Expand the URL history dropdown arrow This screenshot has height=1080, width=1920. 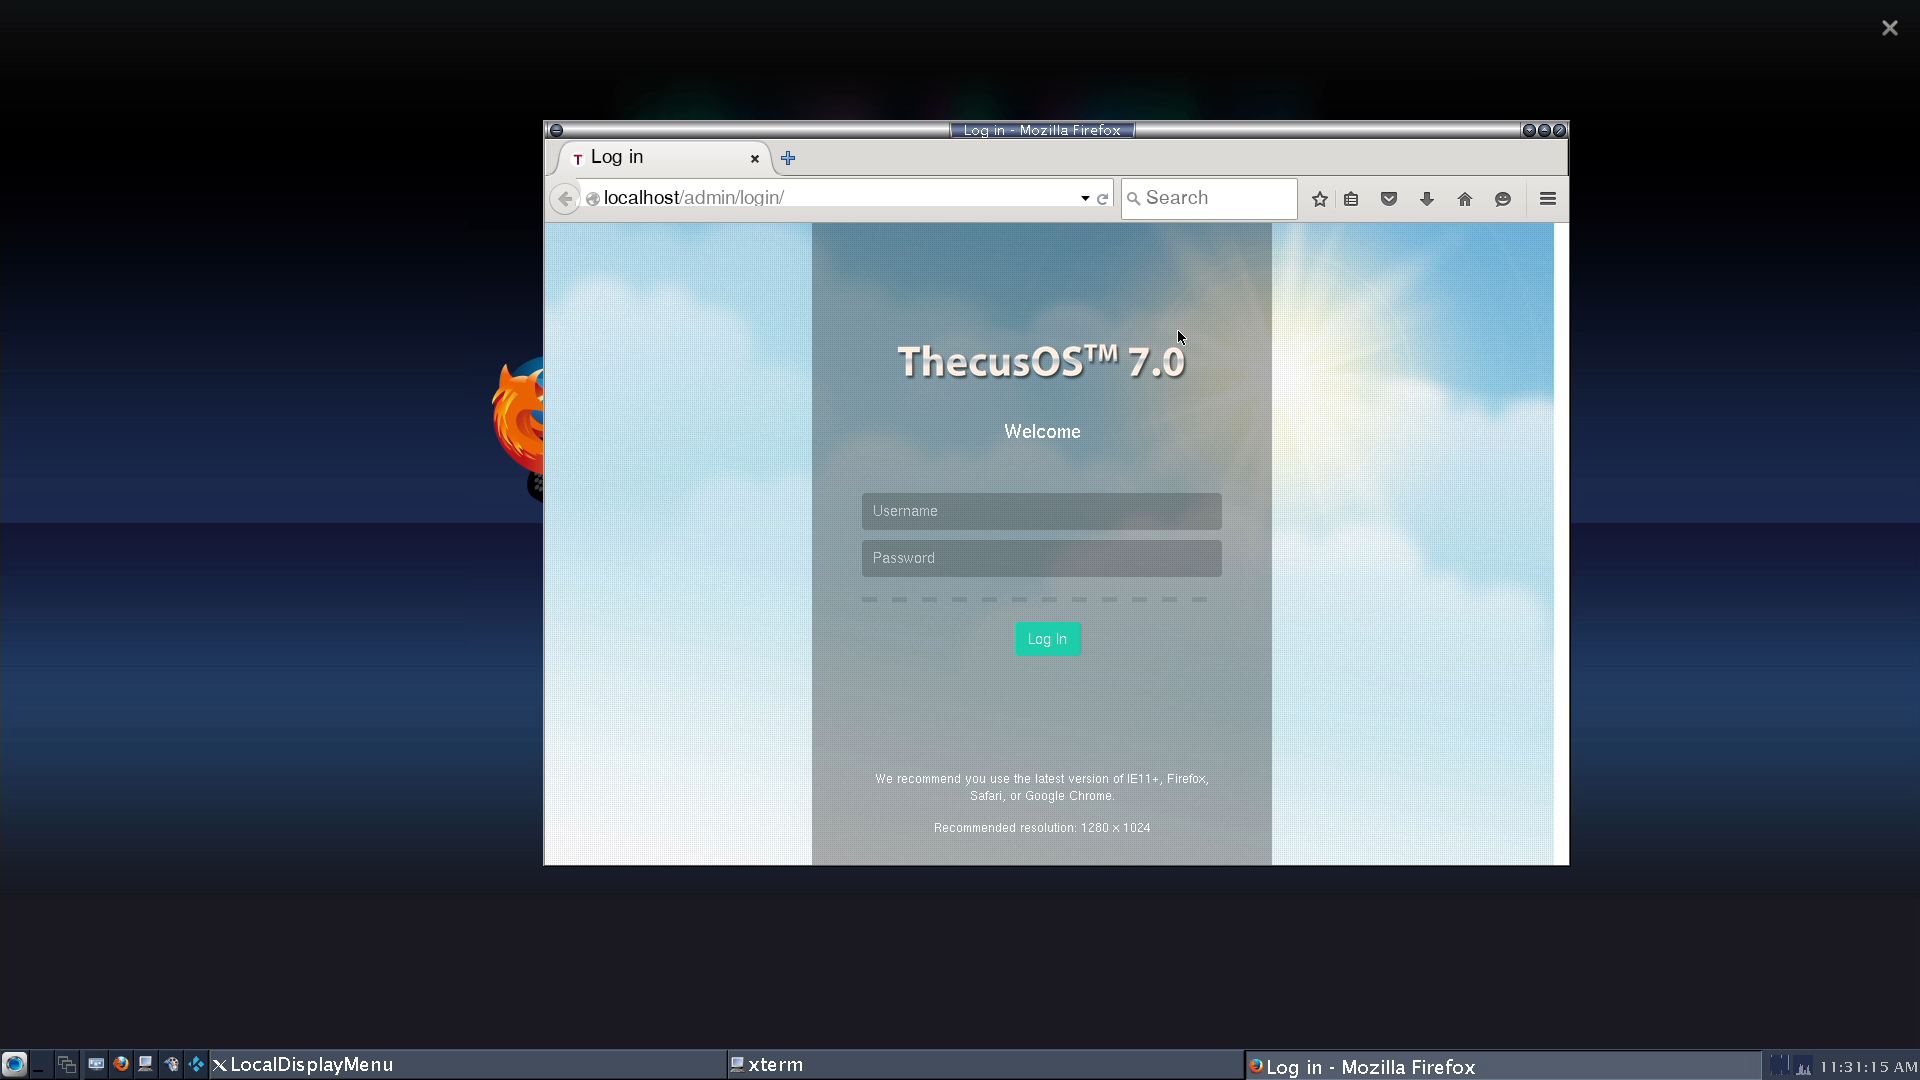[x=1085, y=198]
